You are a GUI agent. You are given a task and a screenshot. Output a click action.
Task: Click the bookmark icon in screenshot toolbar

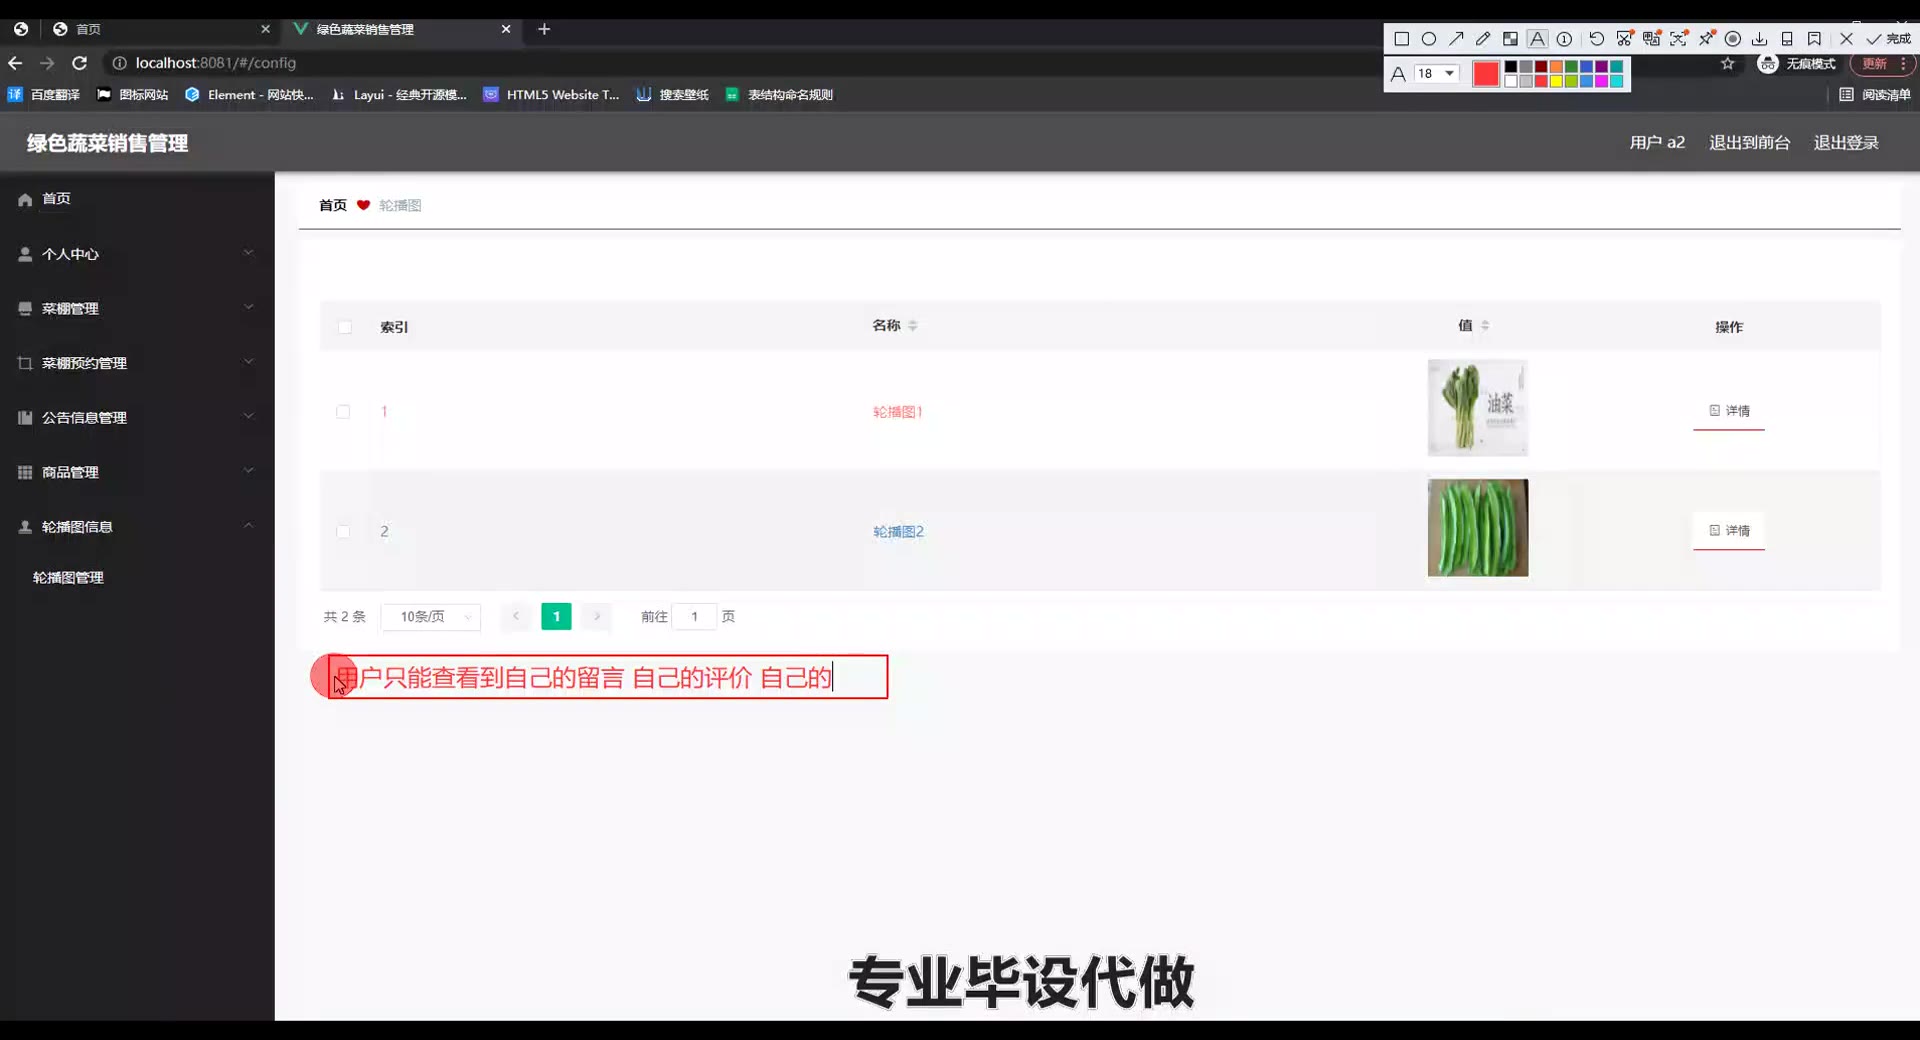(x=1814, y=39)
